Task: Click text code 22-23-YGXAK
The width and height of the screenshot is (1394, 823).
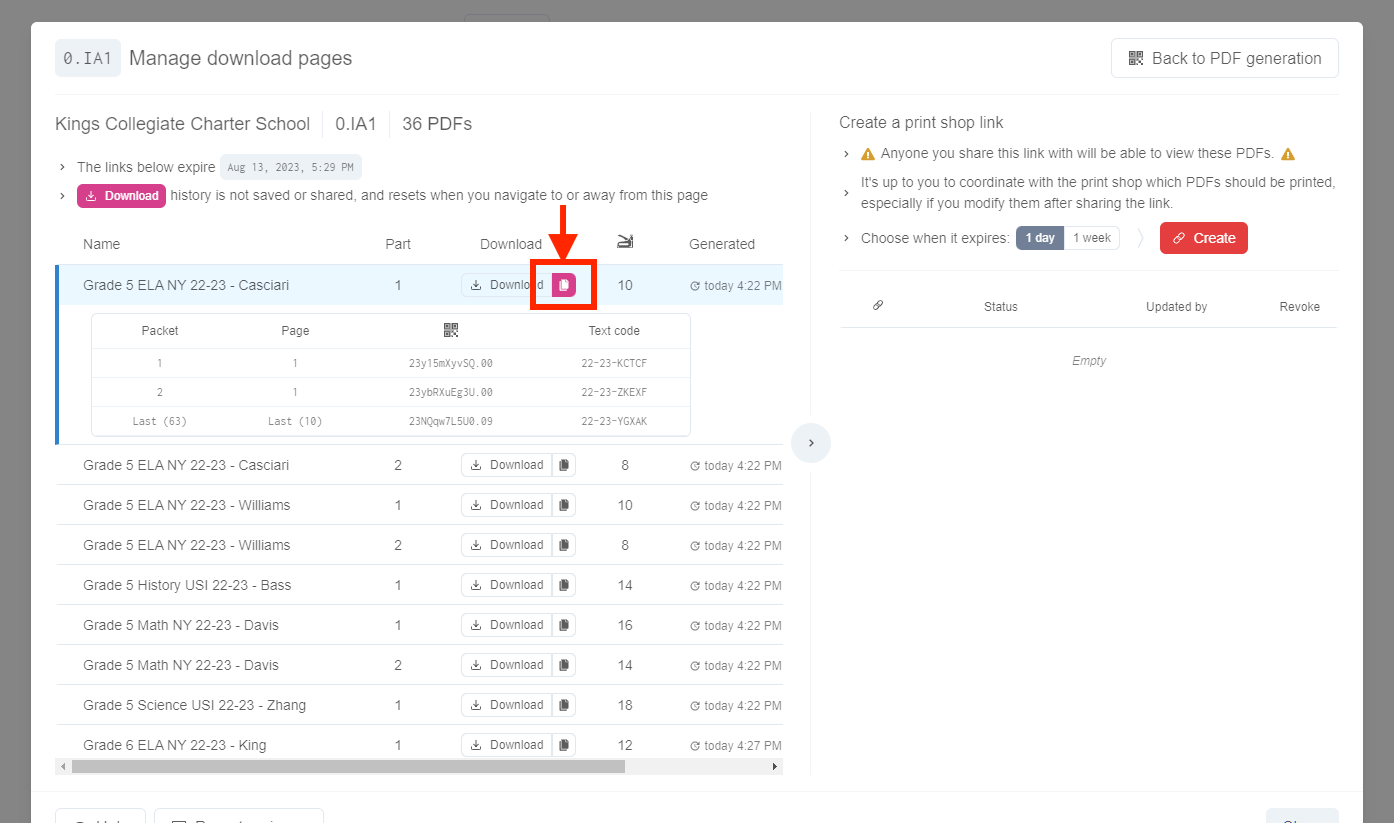Action: 614,421
